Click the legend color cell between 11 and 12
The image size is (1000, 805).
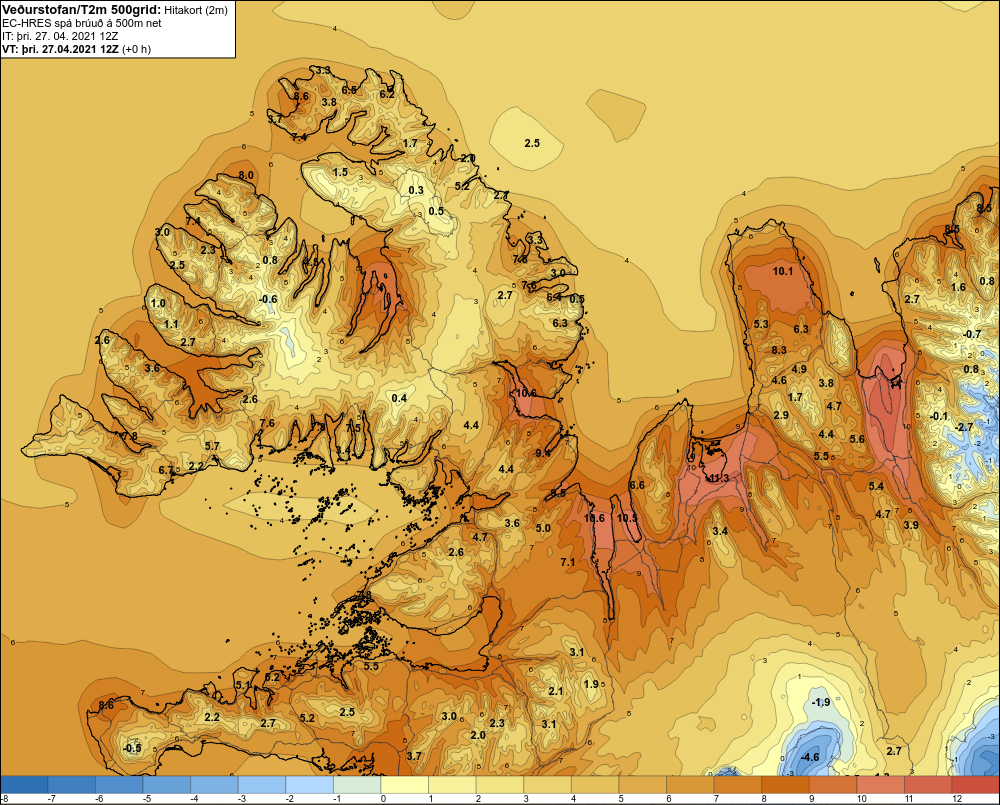(x=928, y=784)
